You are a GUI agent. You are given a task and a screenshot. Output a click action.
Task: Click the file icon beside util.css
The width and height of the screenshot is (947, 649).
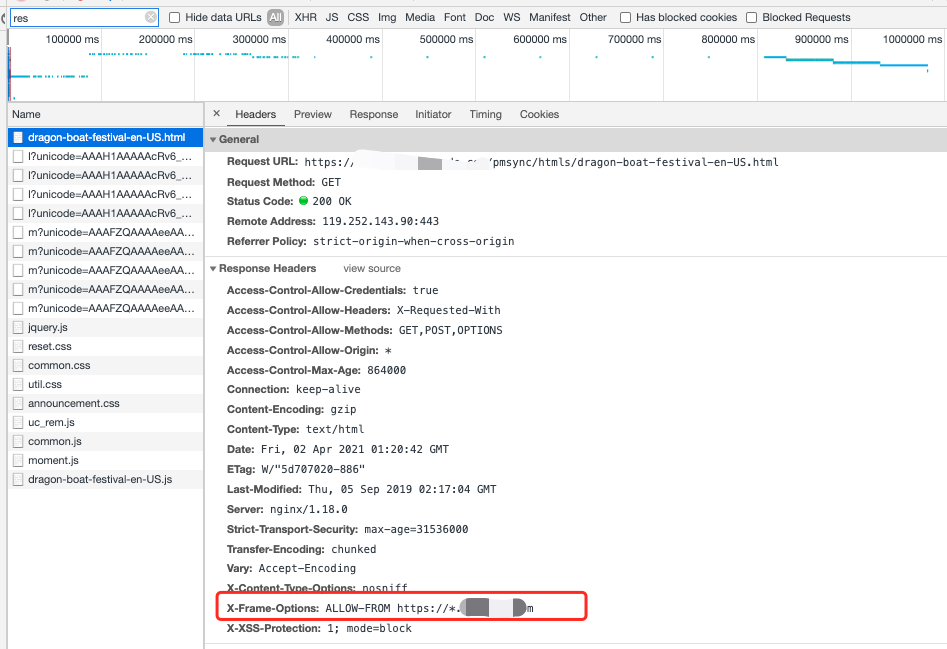pos(18,385)
